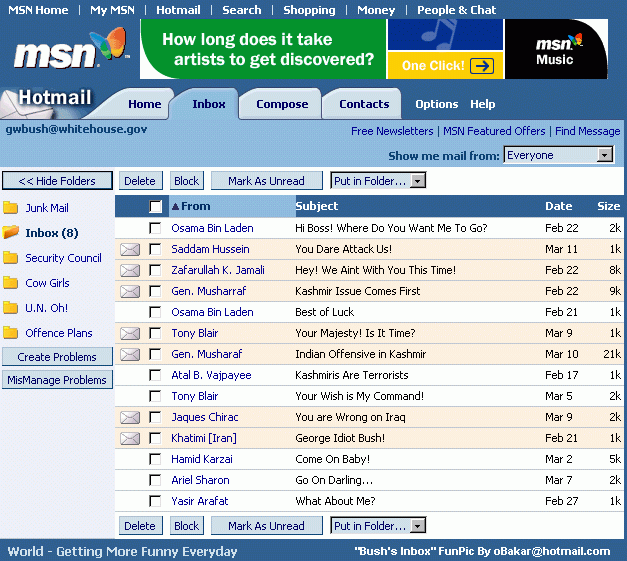This screenshot has height=561, width=627.
Task: Switch to the Contacts tab
Action: (364, 104)
